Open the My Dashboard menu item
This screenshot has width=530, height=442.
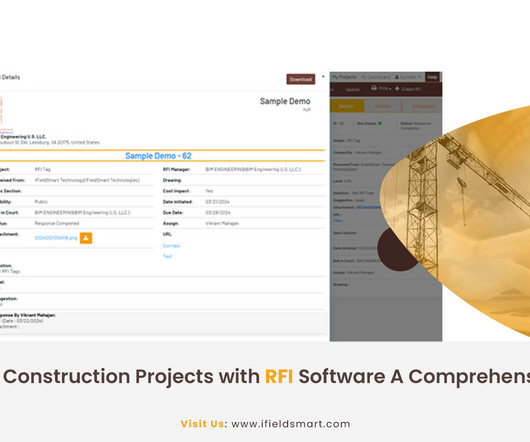click(375, 77)
